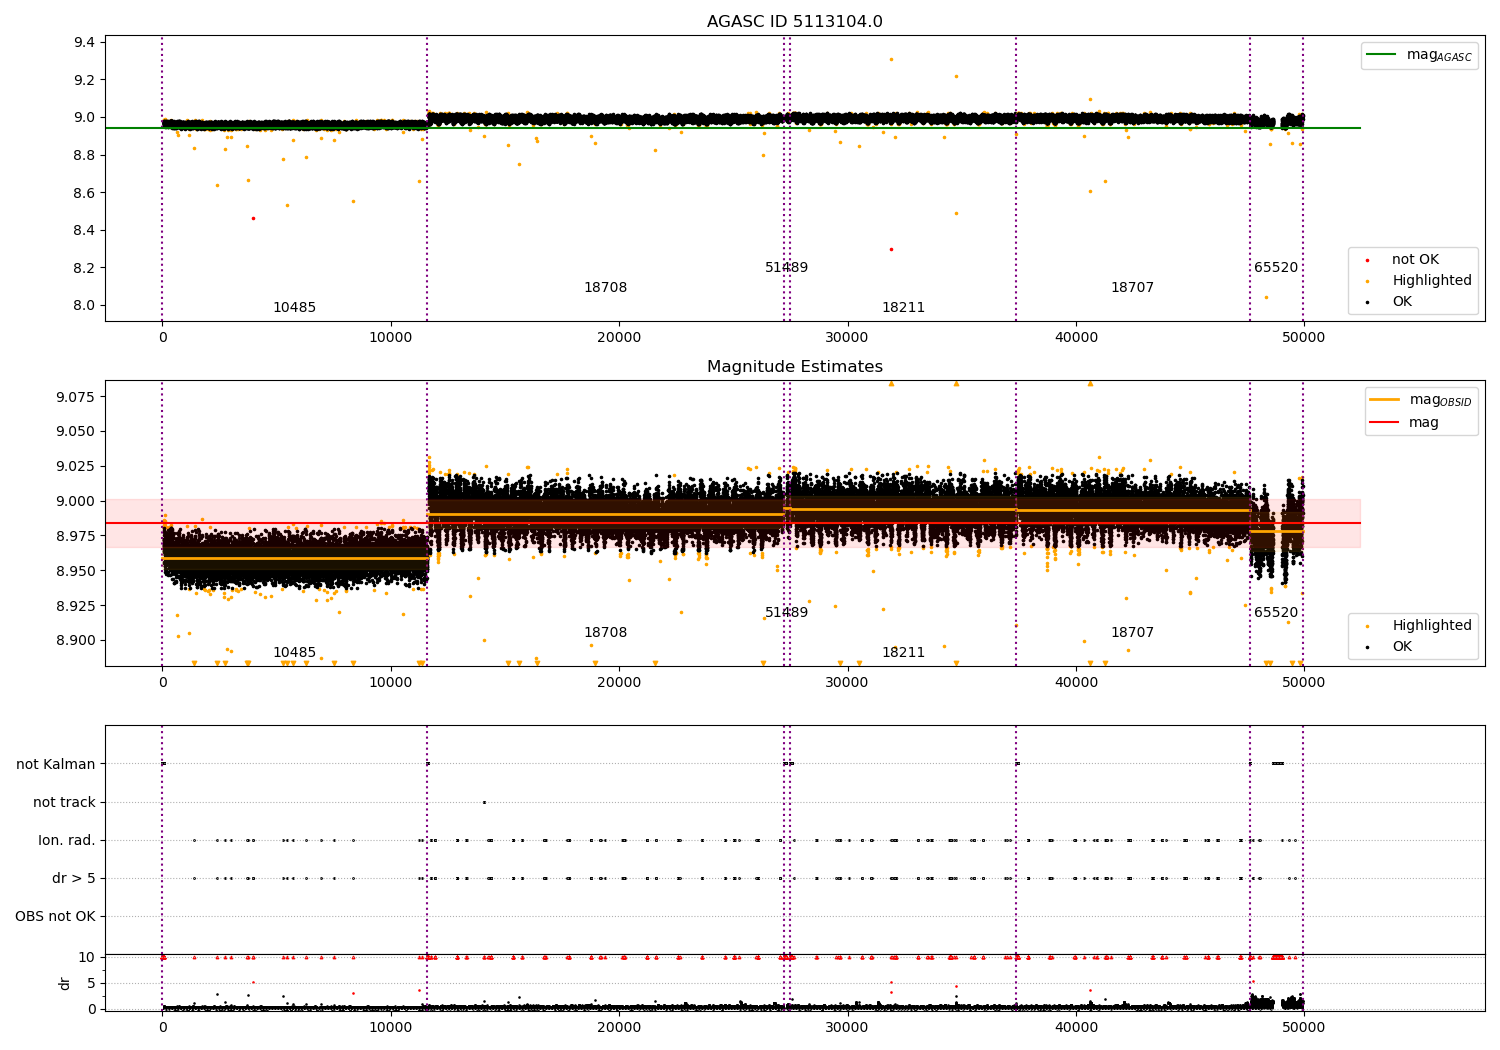The image size is (1500, 1050).
Task: Click x-axis tick 20000 under top plot
Action: coord(619,338)
